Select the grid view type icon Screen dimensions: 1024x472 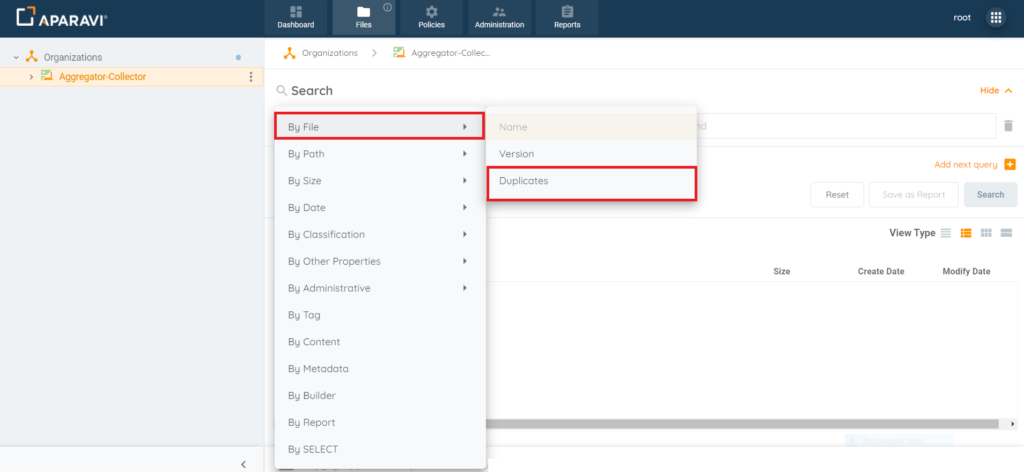(x=986, y=233)
